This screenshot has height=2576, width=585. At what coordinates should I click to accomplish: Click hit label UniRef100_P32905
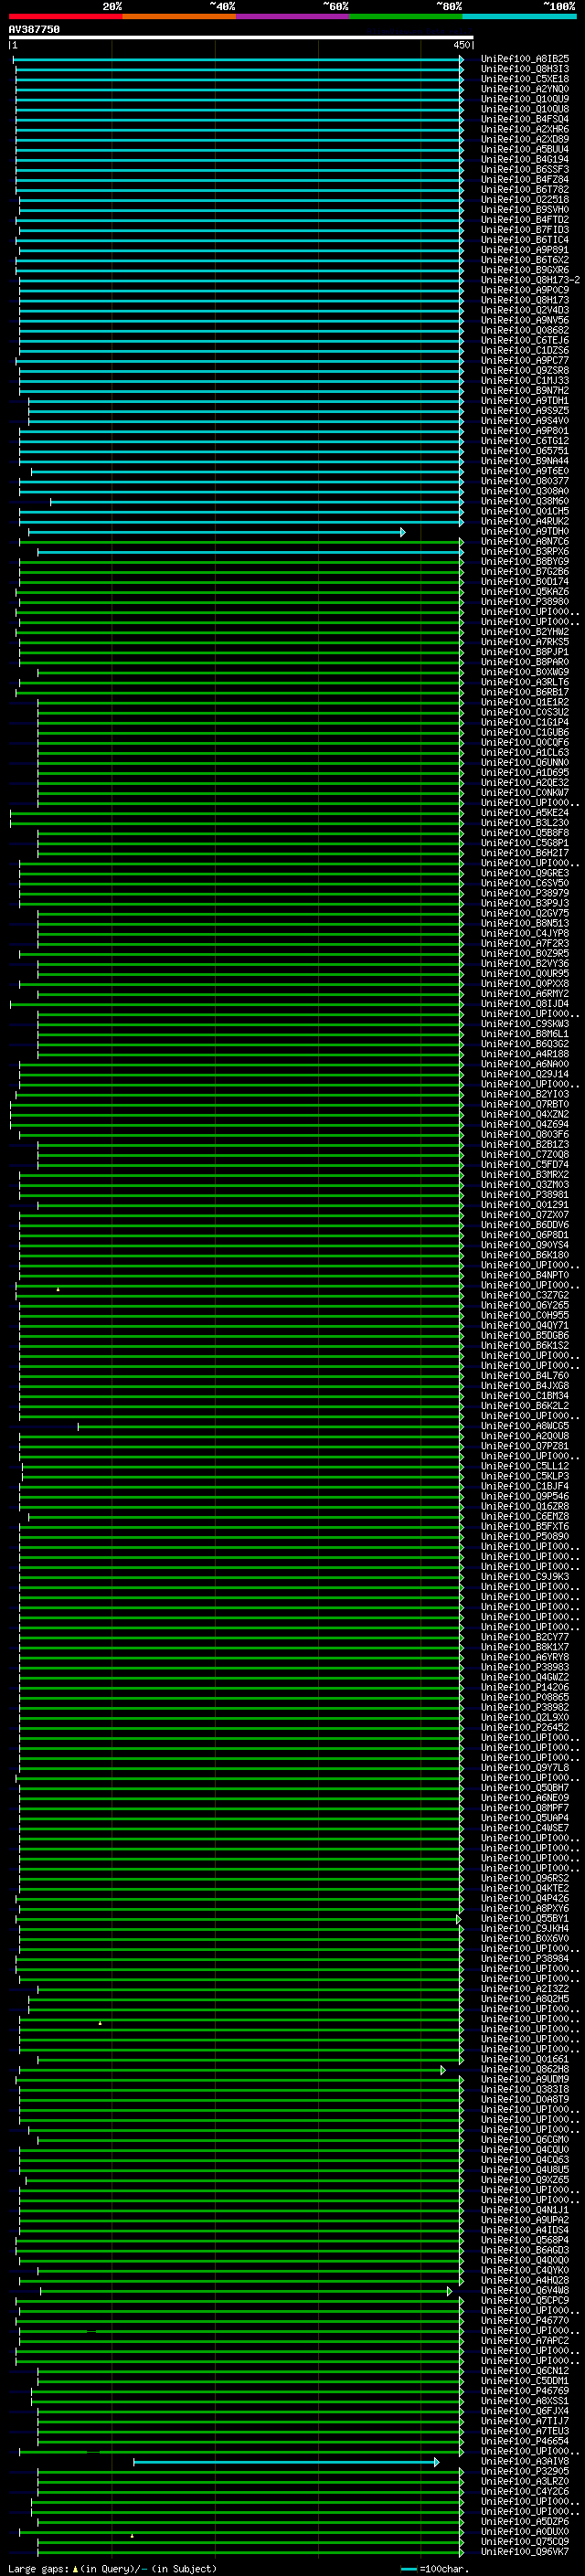[525, 2471]
